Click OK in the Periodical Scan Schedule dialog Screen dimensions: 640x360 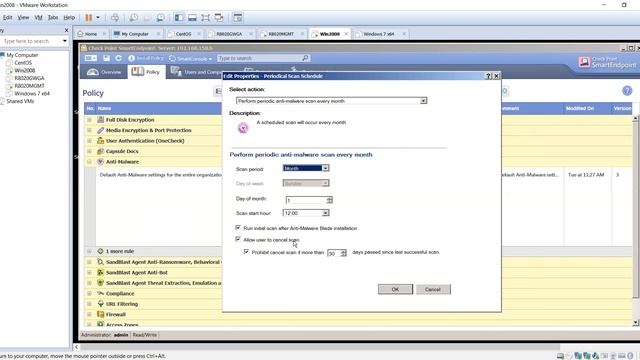[395, 289]
